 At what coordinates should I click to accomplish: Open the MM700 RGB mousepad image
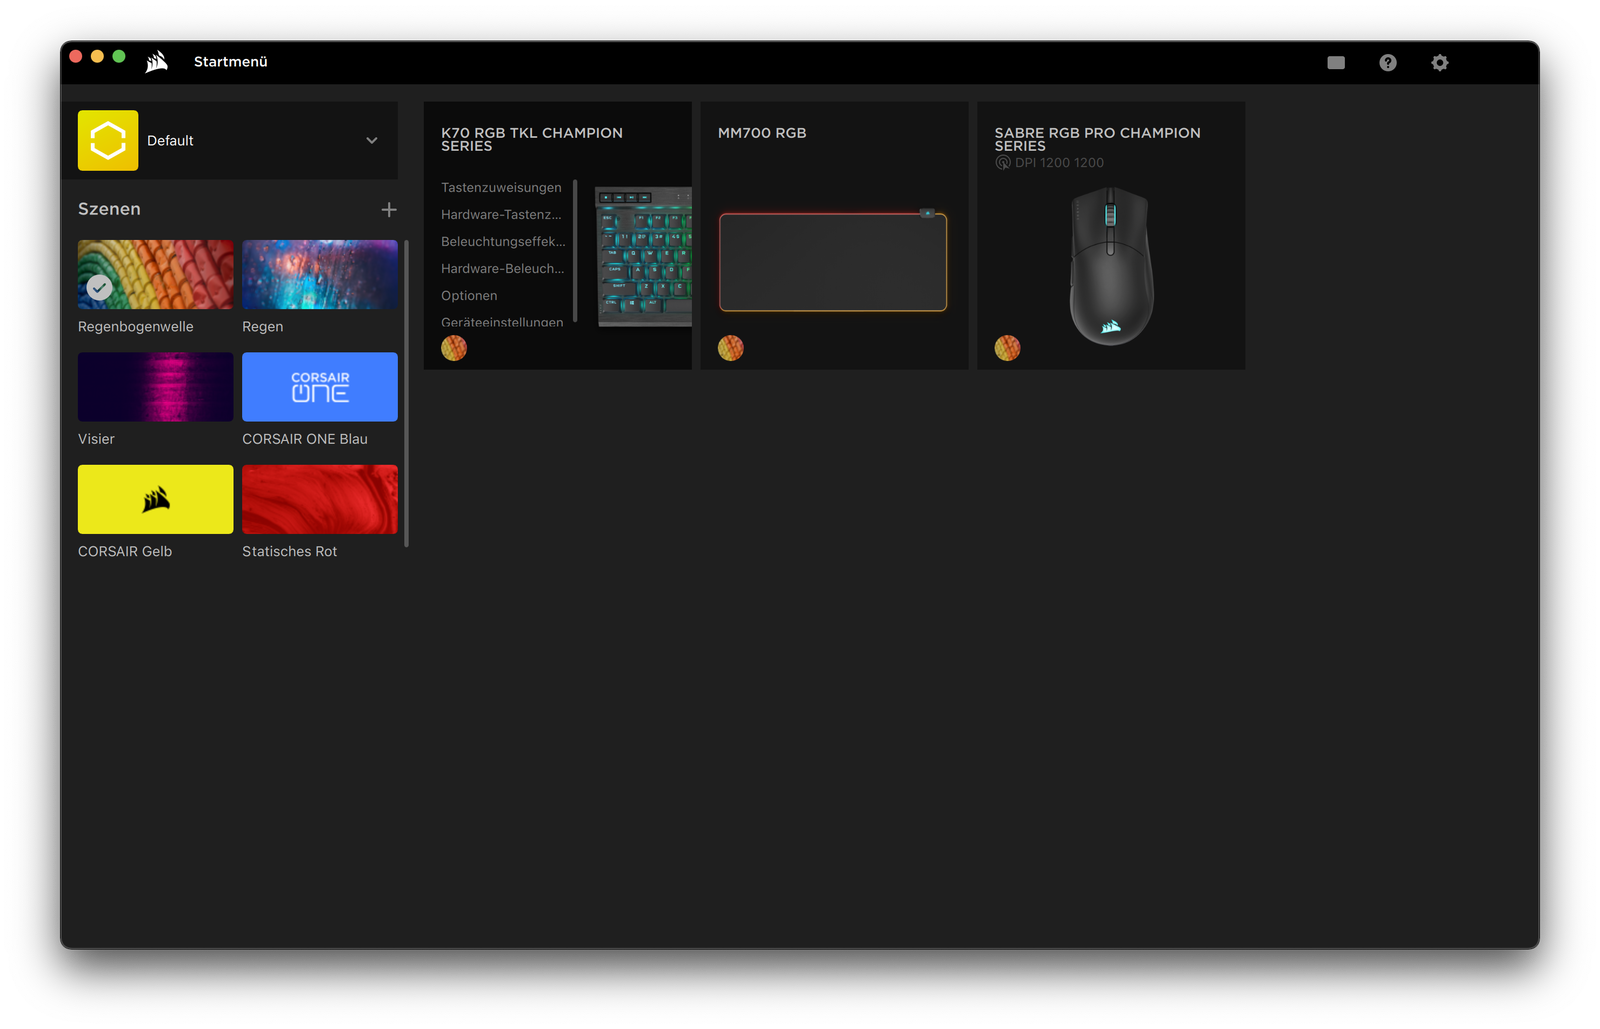(x=833, y=261)
